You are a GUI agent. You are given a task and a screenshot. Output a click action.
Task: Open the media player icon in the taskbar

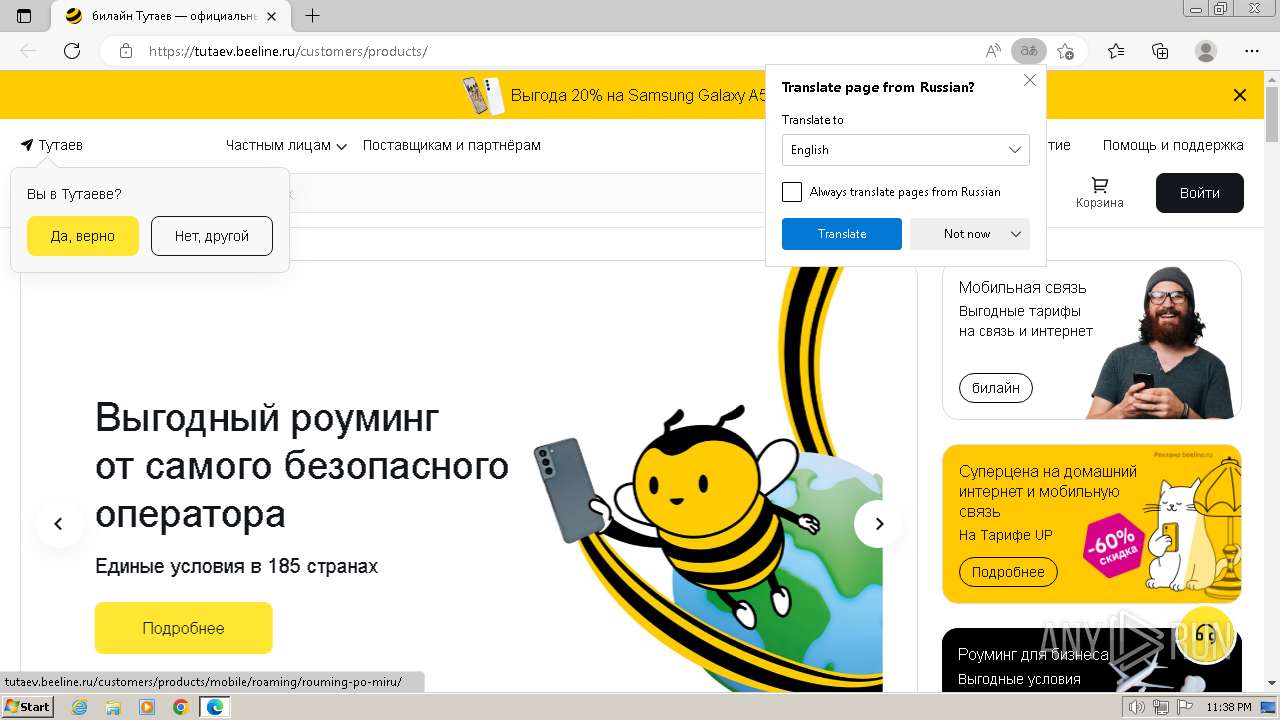coord(147,707)
